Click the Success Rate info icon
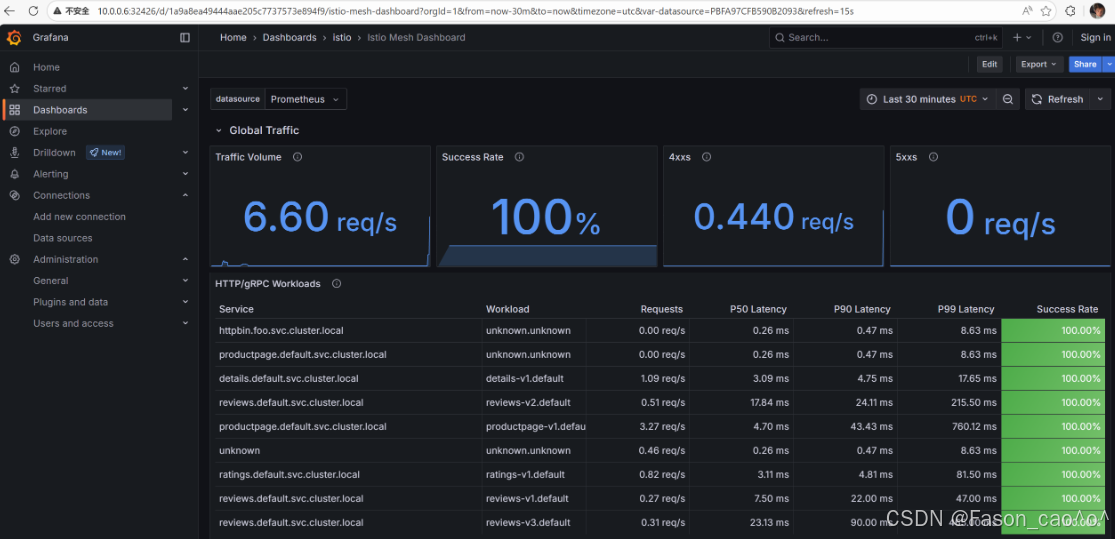 pos(519,157)
